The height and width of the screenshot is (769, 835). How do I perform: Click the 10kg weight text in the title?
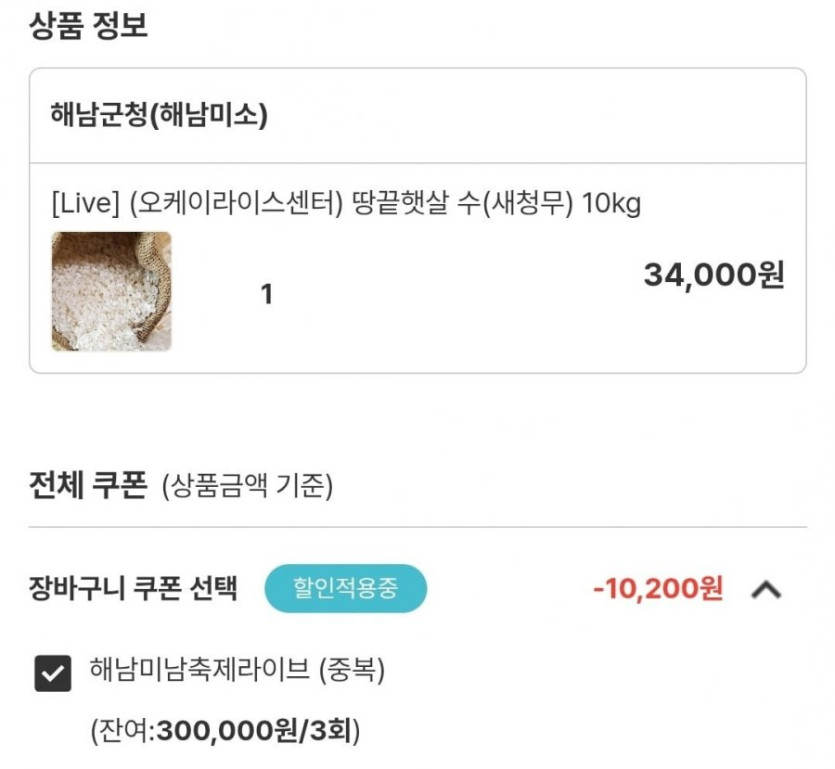pos(610,205)
